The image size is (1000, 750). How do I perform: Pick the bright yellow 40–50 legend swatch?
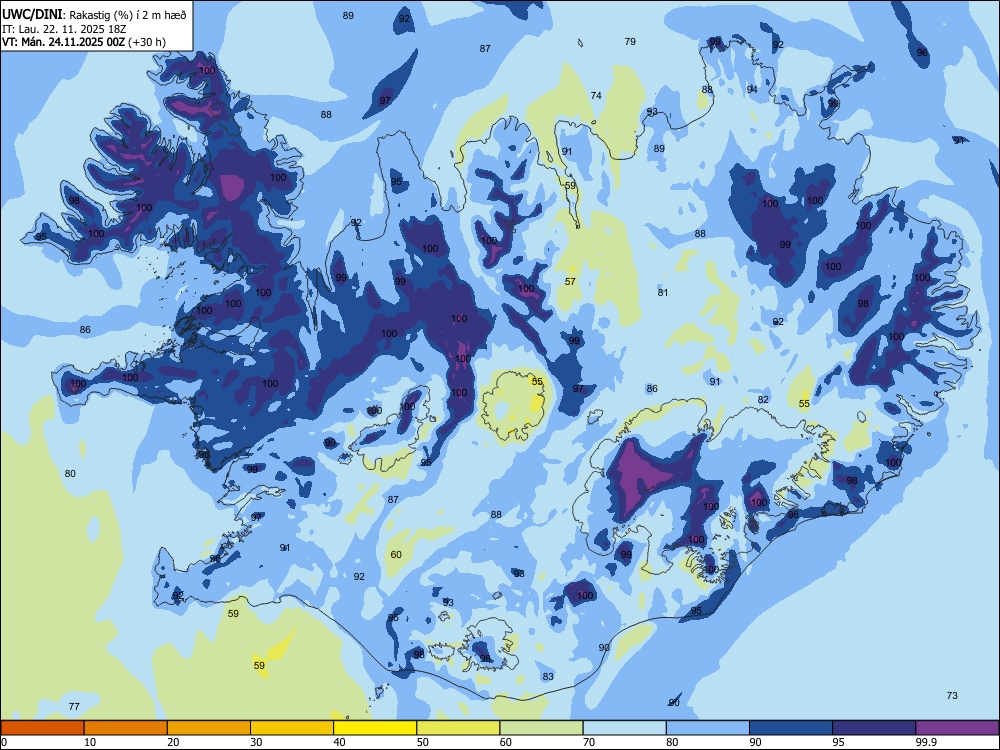click(375, 728)
